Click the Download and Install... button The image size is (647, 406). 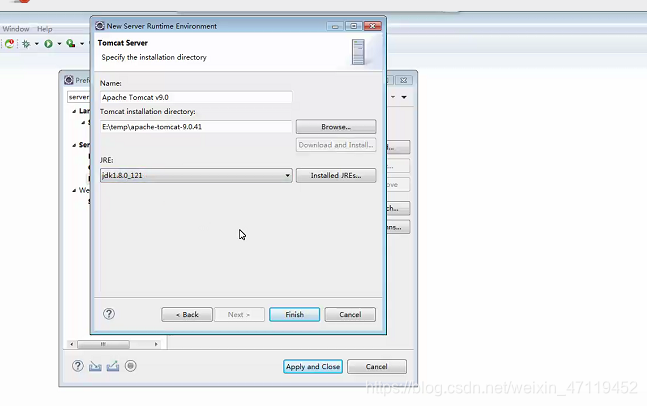(336, 145)
